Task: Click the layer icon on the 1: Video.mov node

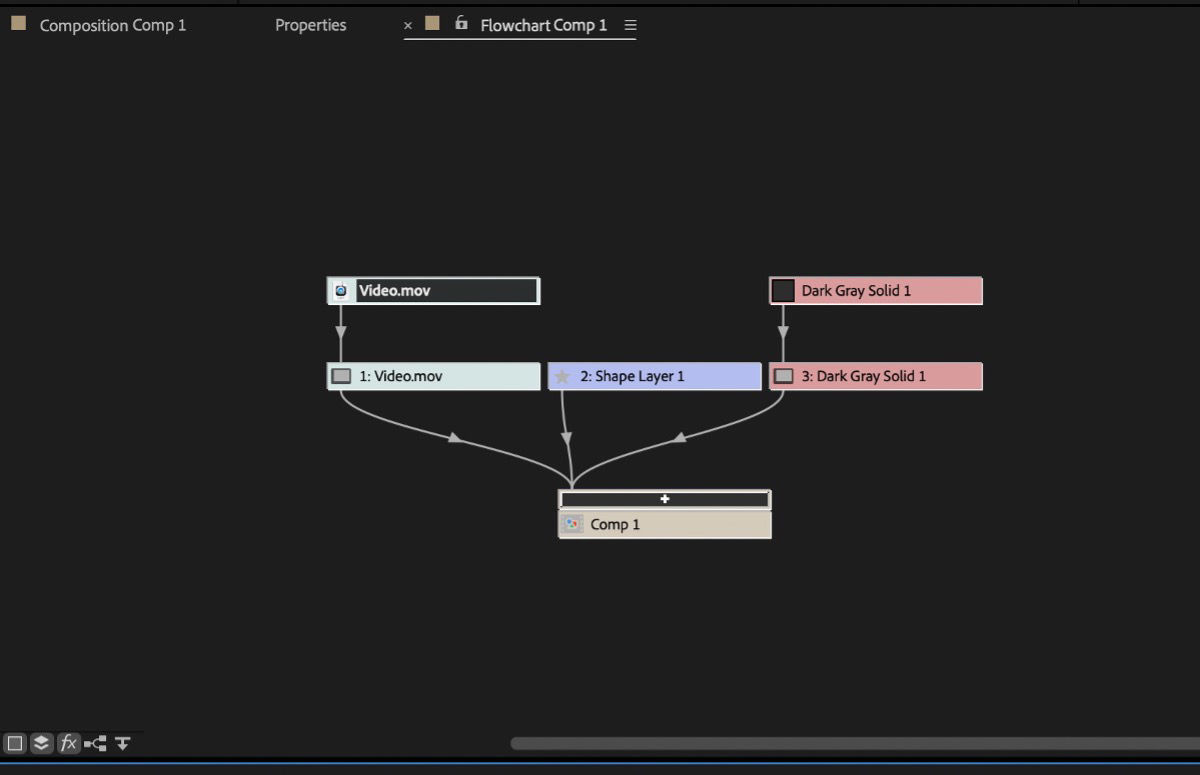Action: [340, 375]
